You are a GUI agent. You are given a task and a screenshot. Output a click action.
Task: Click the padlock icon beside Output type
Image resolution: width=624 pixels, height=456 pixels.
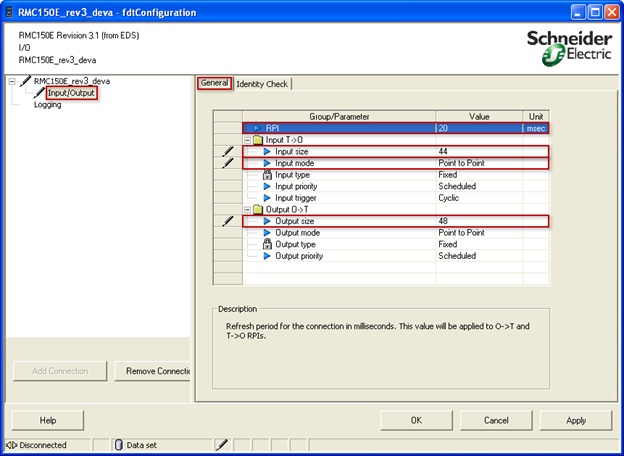click(x=267, y=244)
